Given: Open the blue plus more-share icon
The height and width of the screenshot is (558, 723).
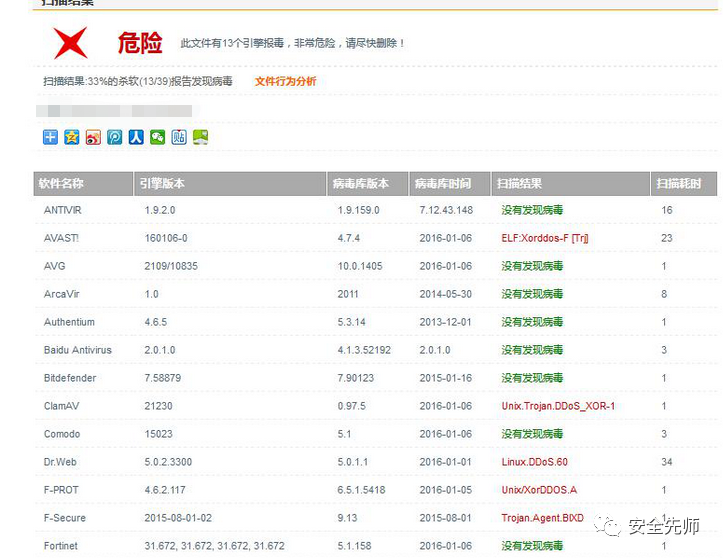Looking at the screenshot, I should pyautogui.click(x=50, y=137).
